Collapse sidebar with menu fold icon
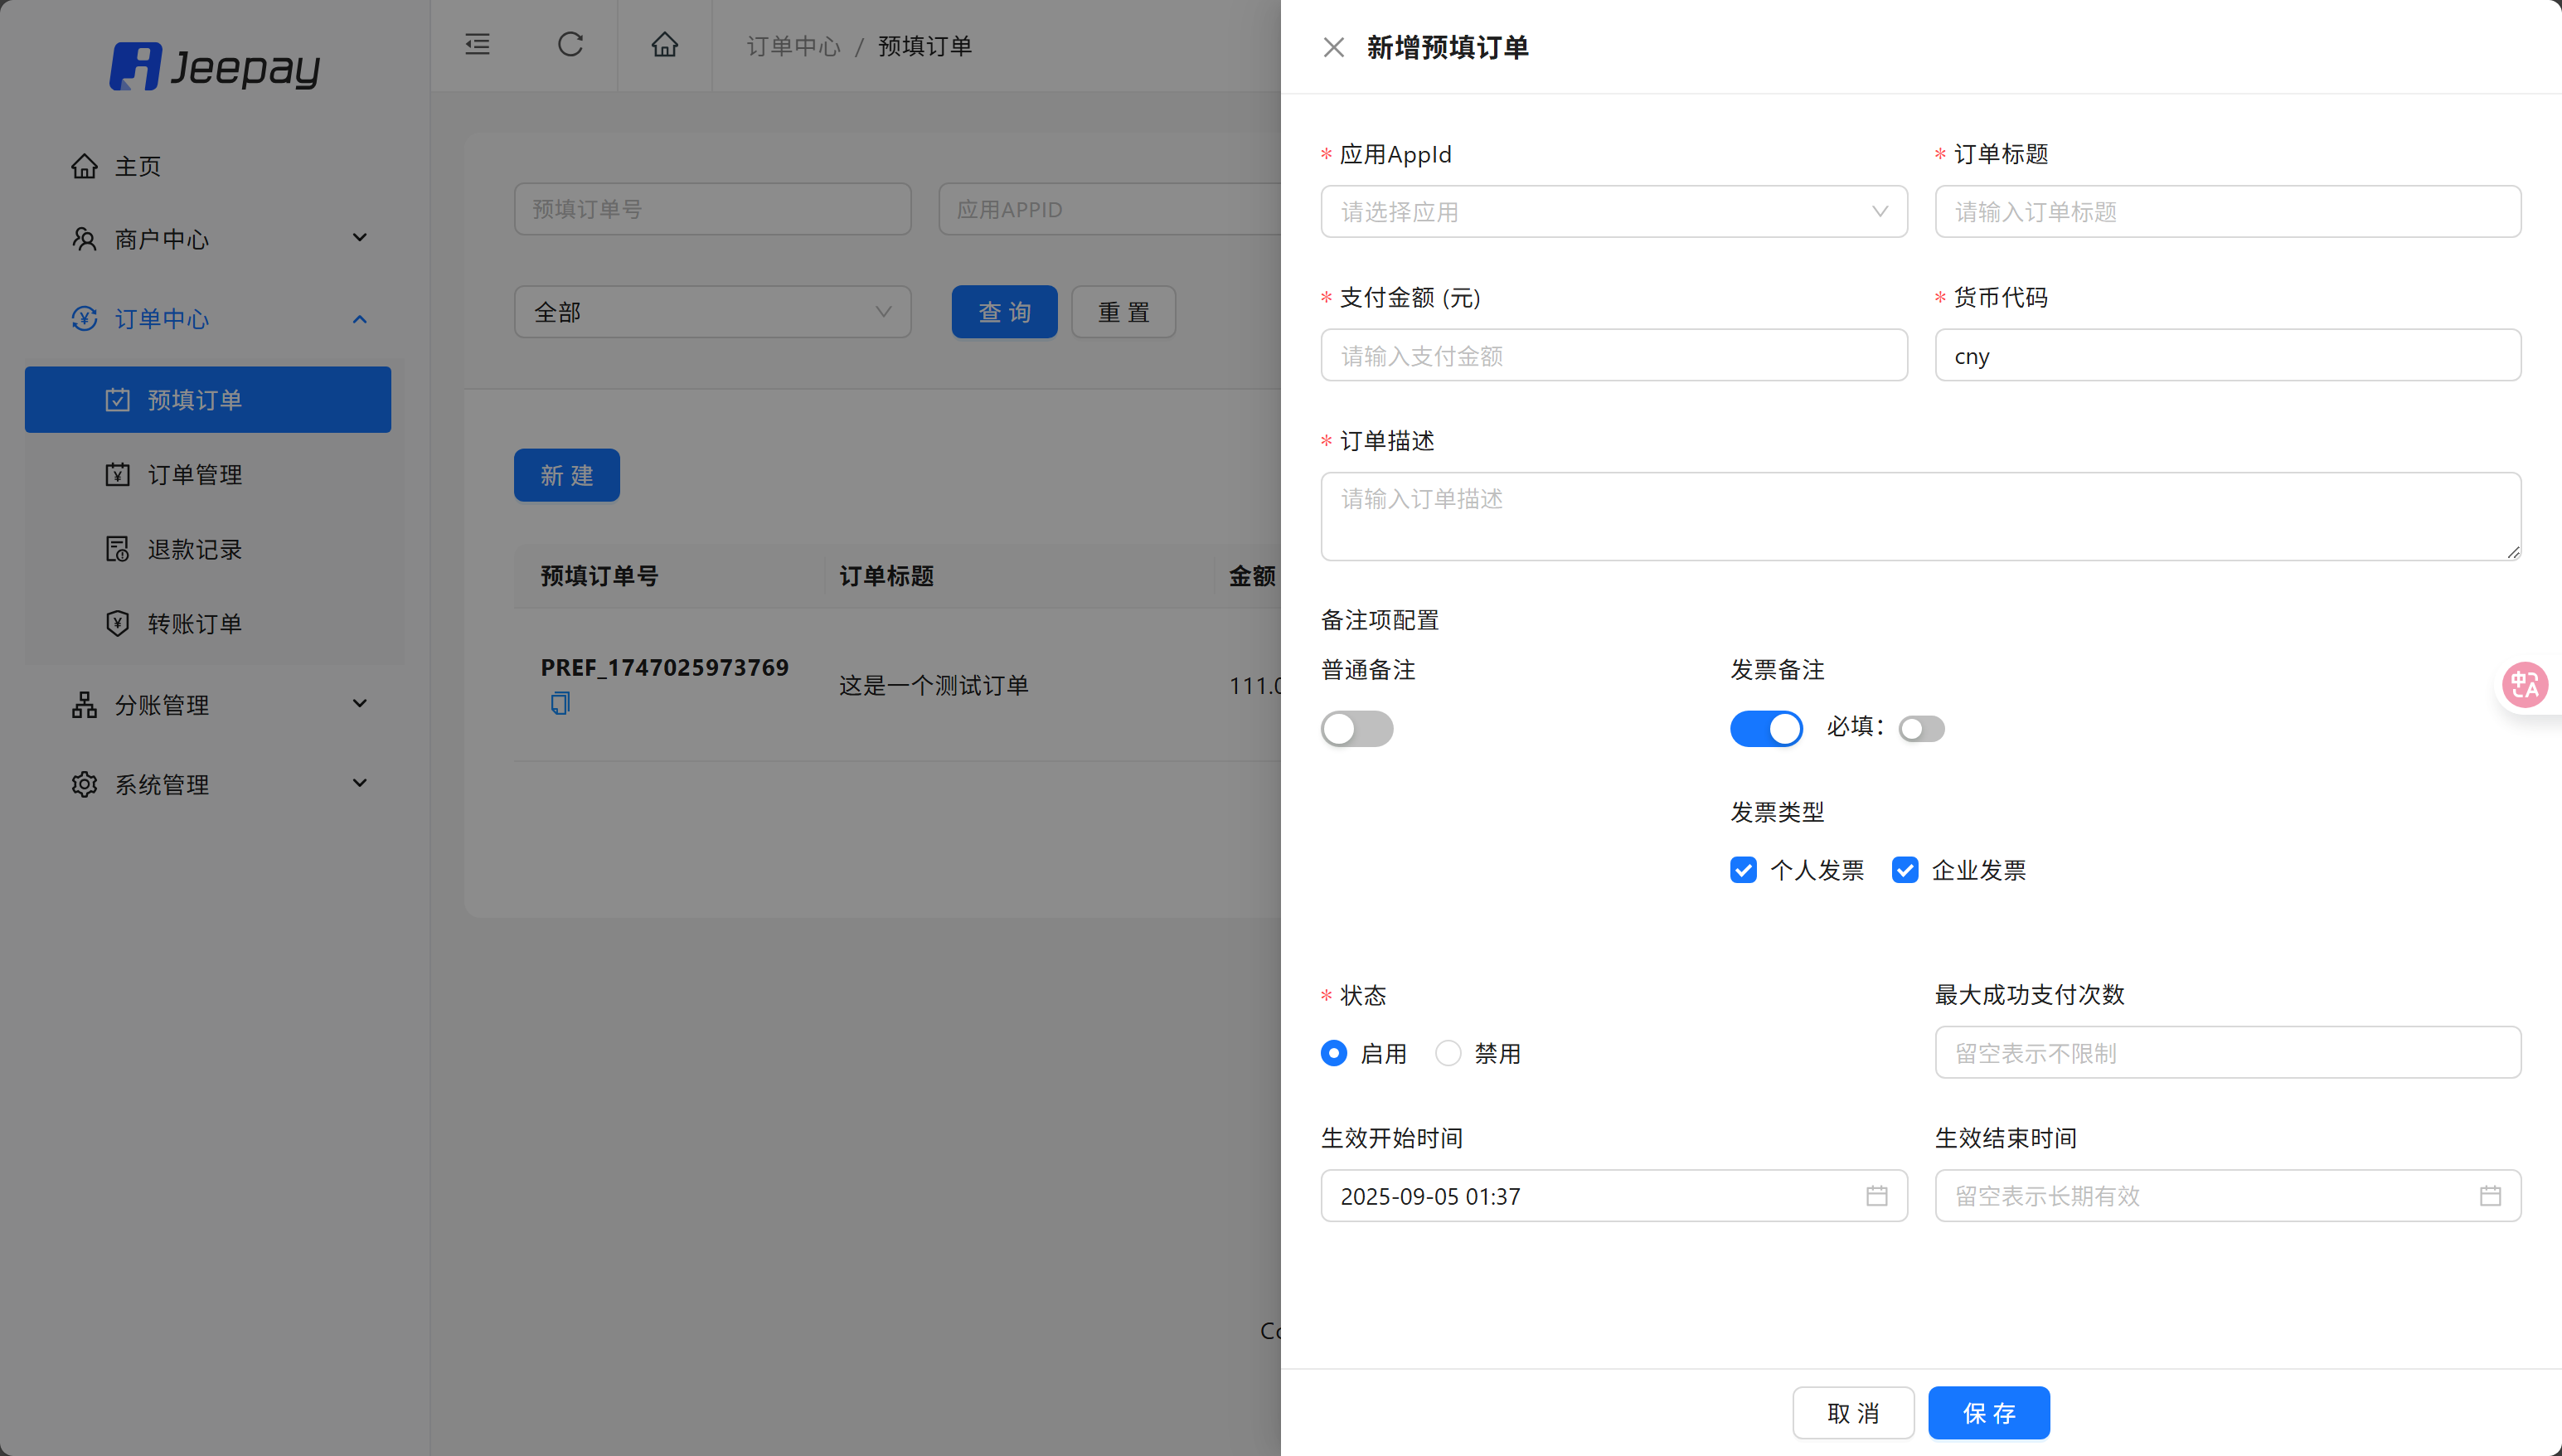2562x1456 pixels. click(x=477, y=45)
